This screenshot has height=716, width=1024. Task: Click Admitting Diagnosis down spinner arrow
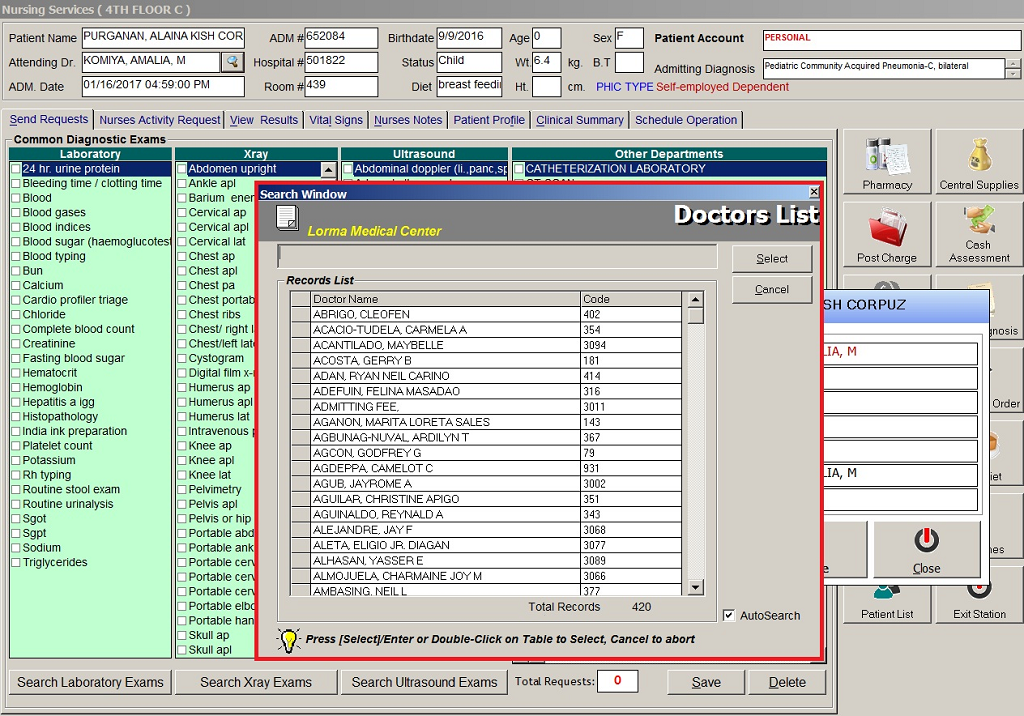[x=1015, y=74]
